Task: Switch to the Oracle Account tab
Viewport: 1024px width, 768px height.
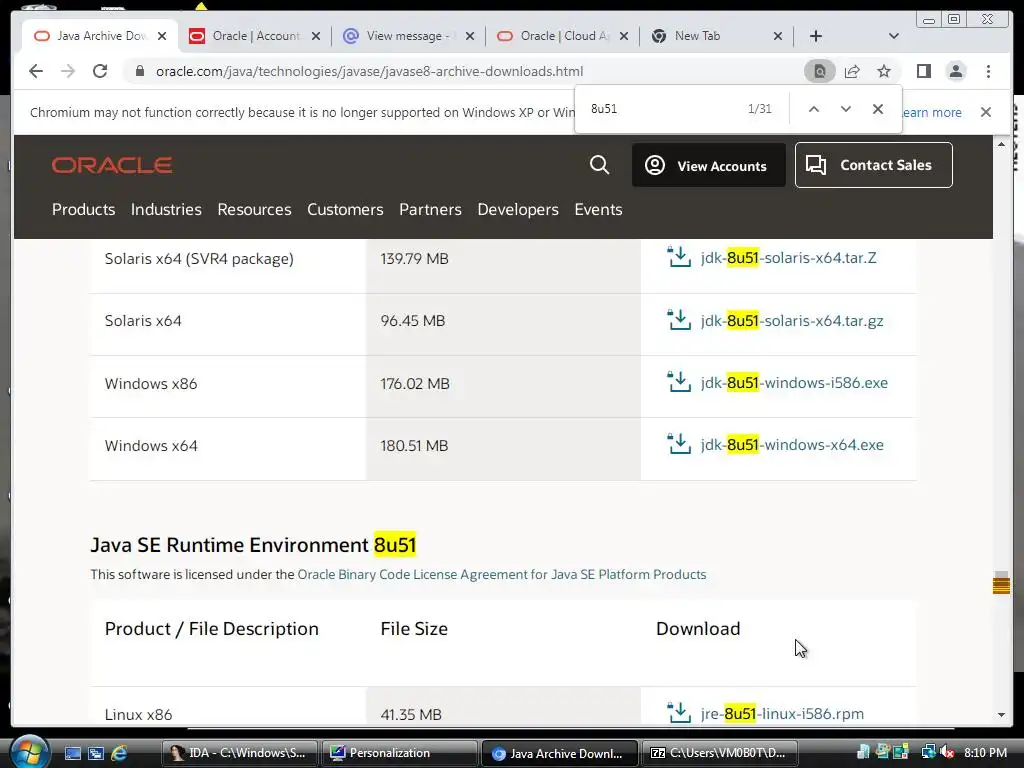Action: point(255,36)
